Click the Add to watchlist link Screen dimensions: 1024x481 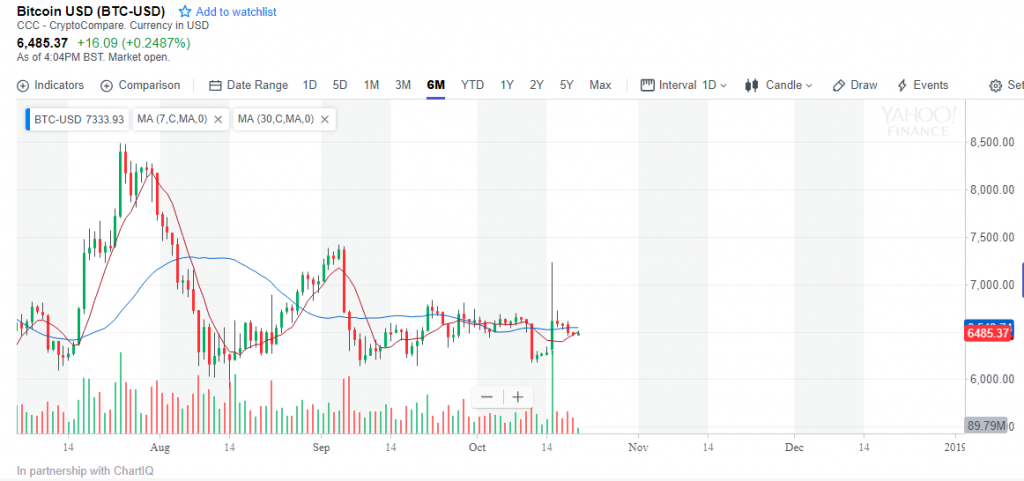click(236, 12)
